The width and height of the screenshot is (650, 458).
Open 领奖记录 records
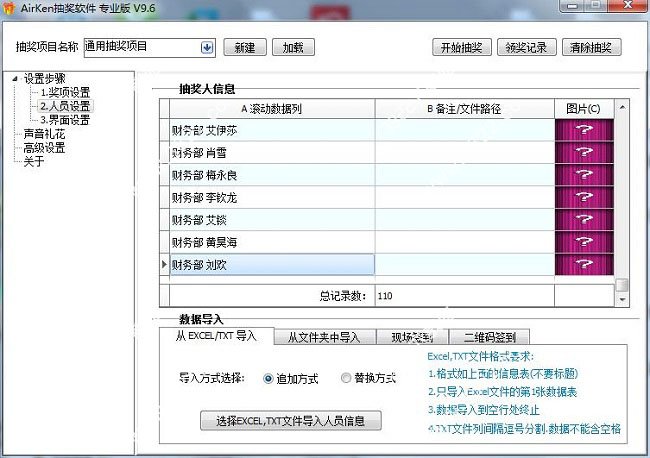click(x=526, y=47)
